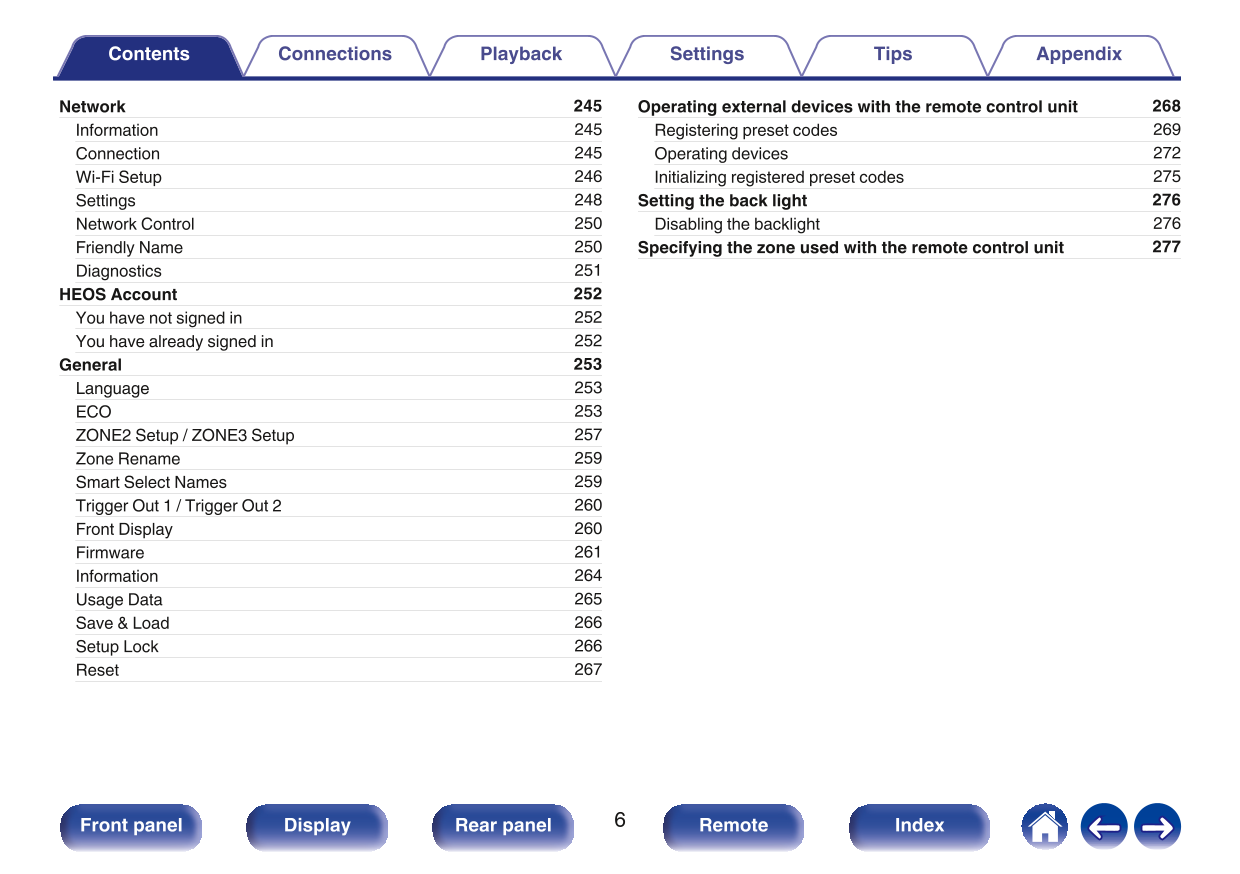Image resolution: width=1240 pixels, height=874 pixels.
Task: Open the Rear panel page button
Action: coord(503,826)
